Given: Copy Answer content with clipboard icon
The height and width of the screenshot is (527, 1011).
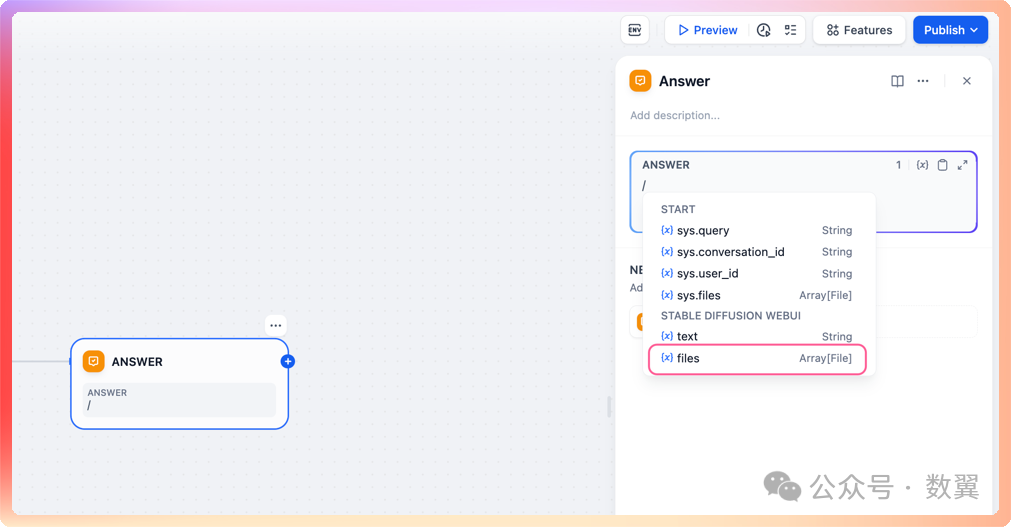Looking at the screenshot, I should pos(943,165).
